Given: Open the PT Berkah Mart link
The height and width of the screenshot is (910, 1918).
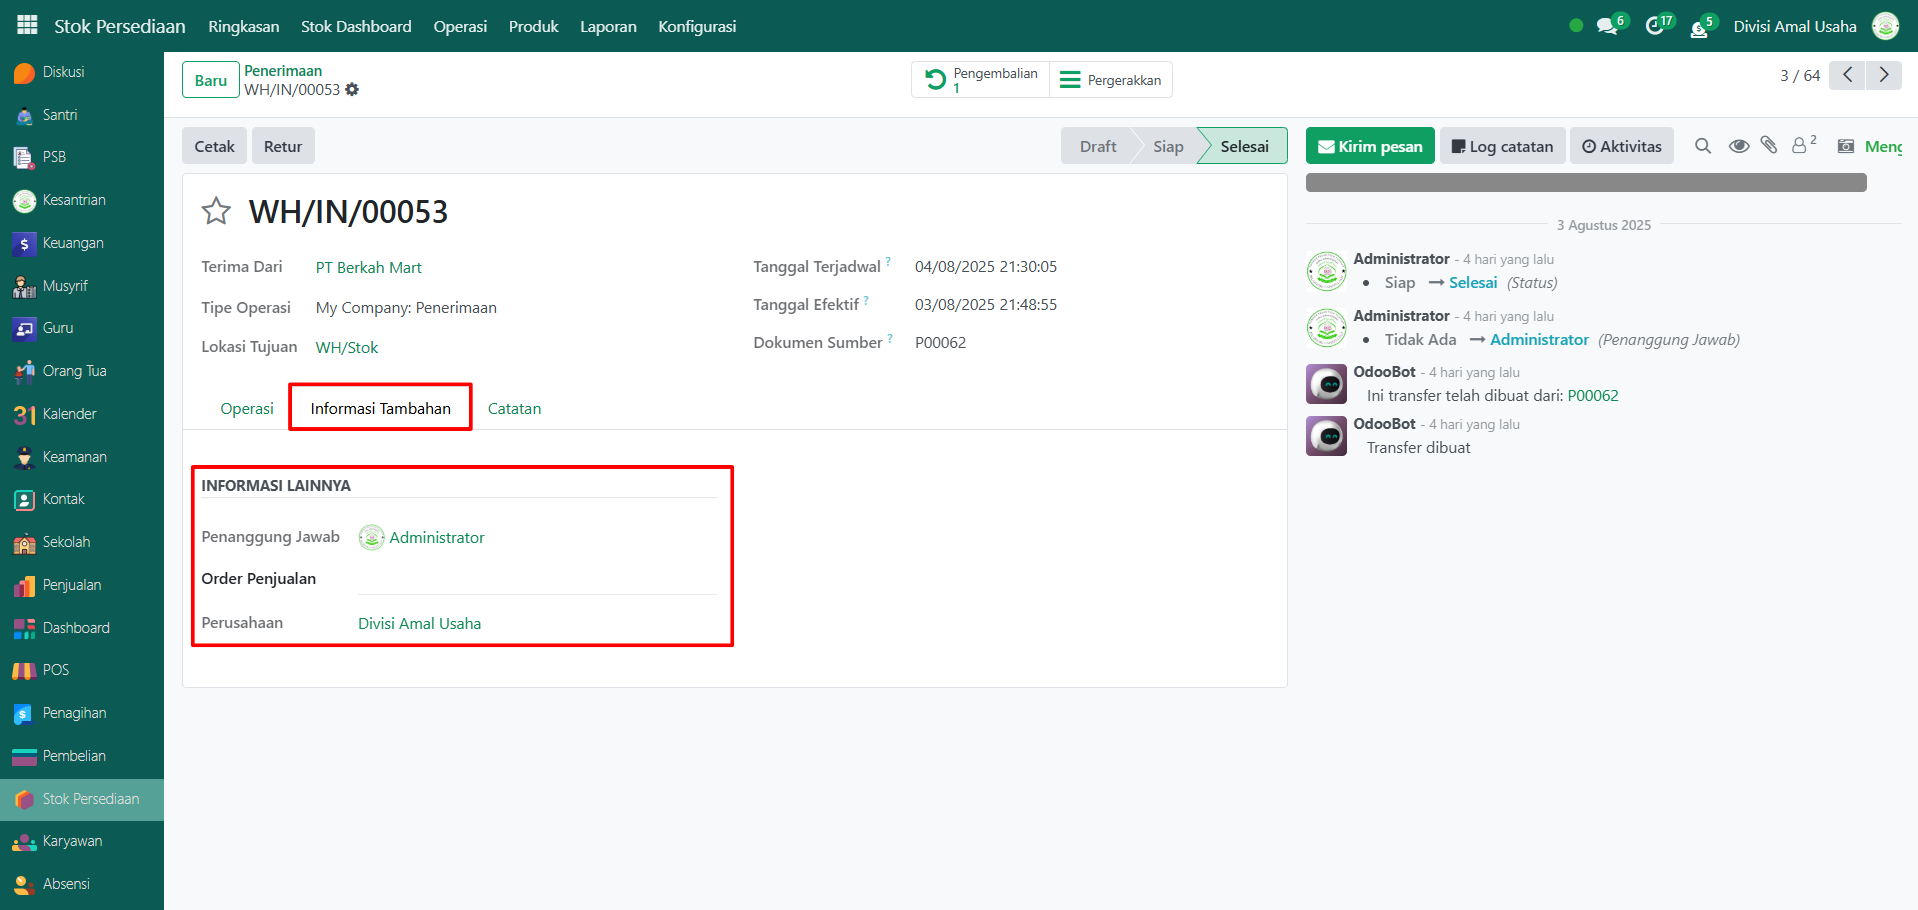Looking at the screenshot, I should click(368, 267).
